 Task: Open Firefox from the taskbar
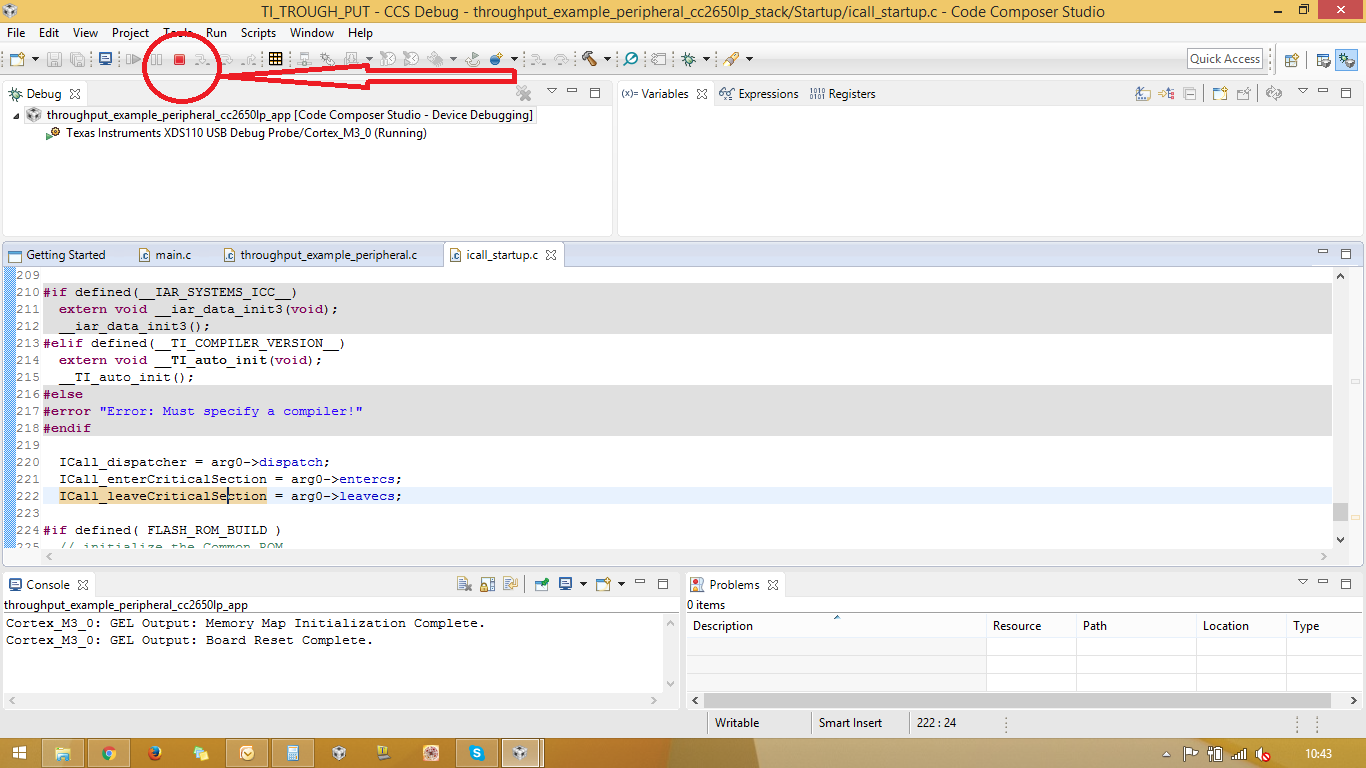154,753
